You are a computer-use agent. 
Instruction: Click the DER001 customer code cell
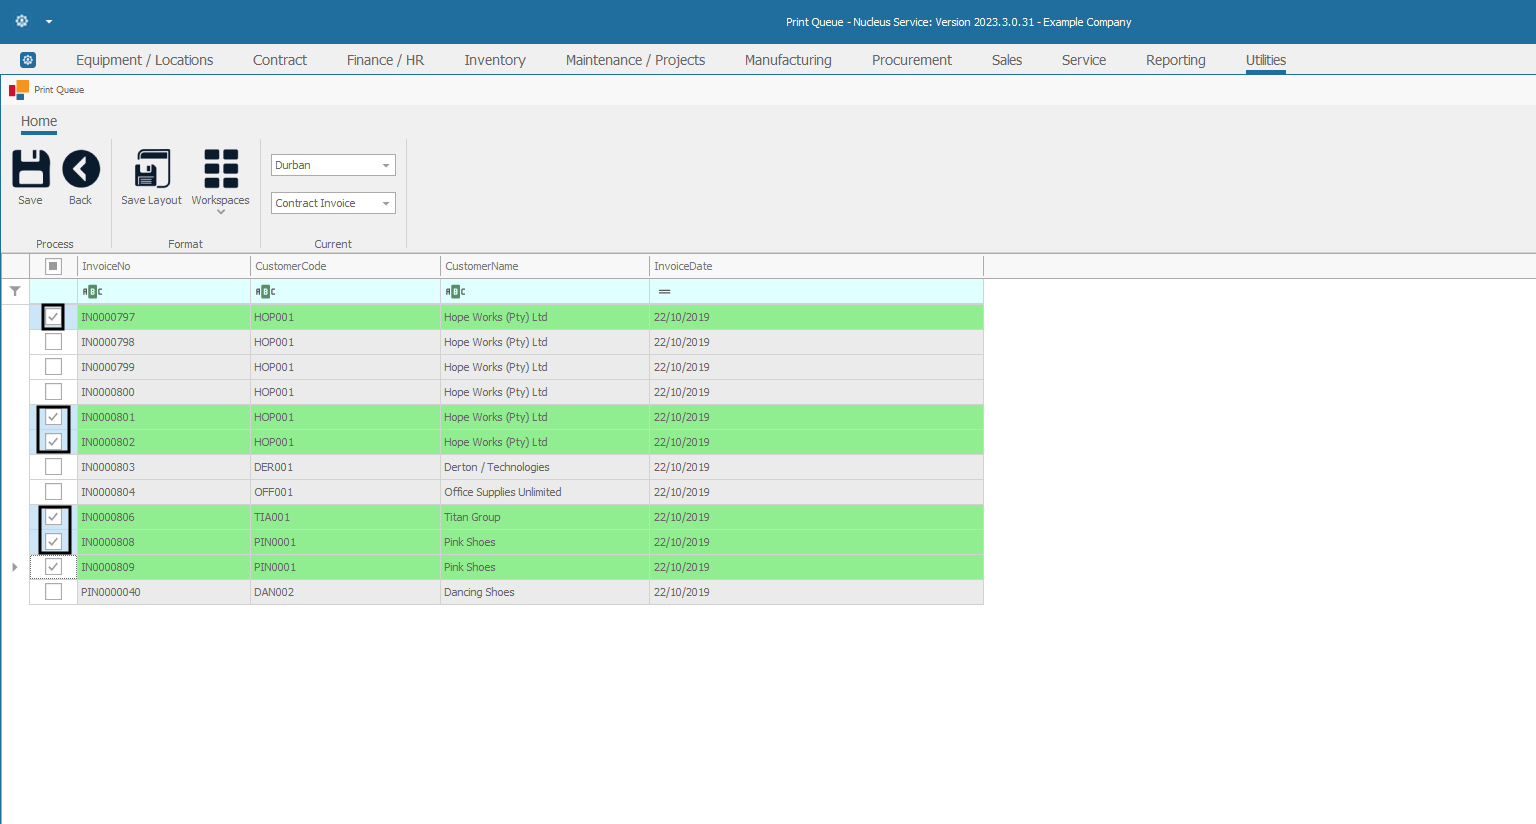pos(345,467)
